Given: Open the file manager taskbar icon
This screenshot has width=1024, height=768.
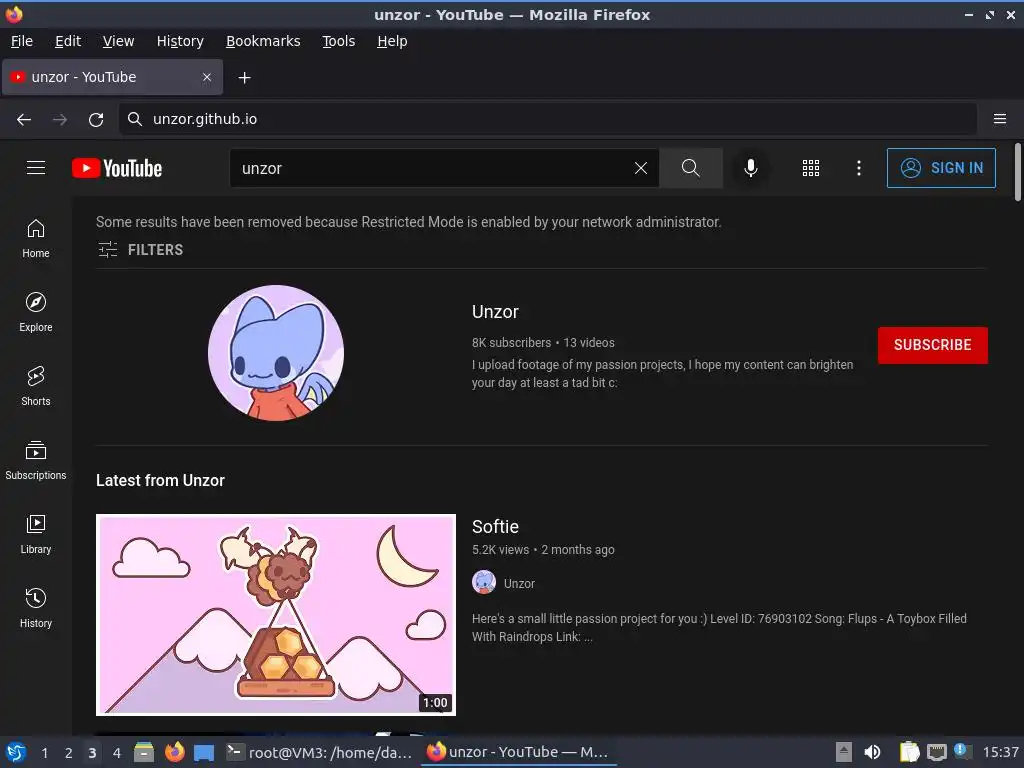Looking at the screenshot, I should [x=144, y=752].
